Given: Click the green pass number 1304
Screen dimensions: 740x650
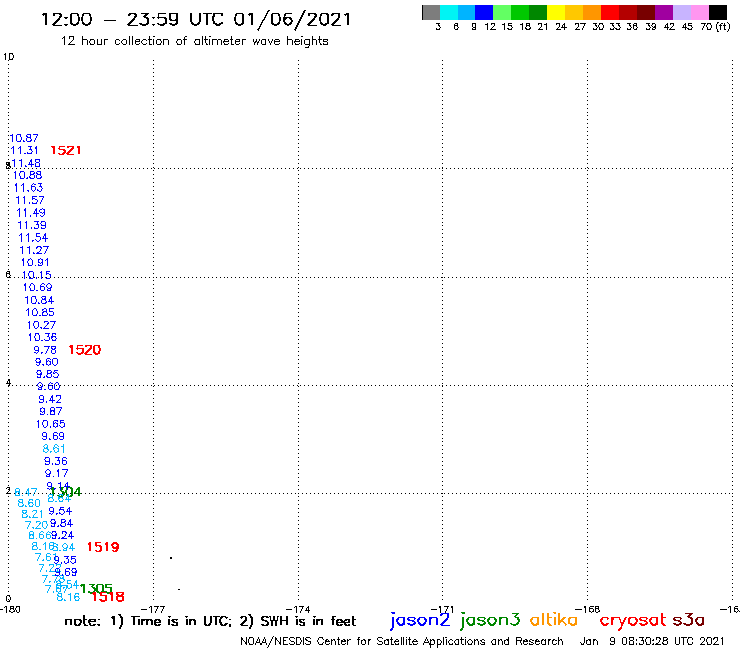Looking at the screenshot, I should pyautogui.click(x=66, y=492).
